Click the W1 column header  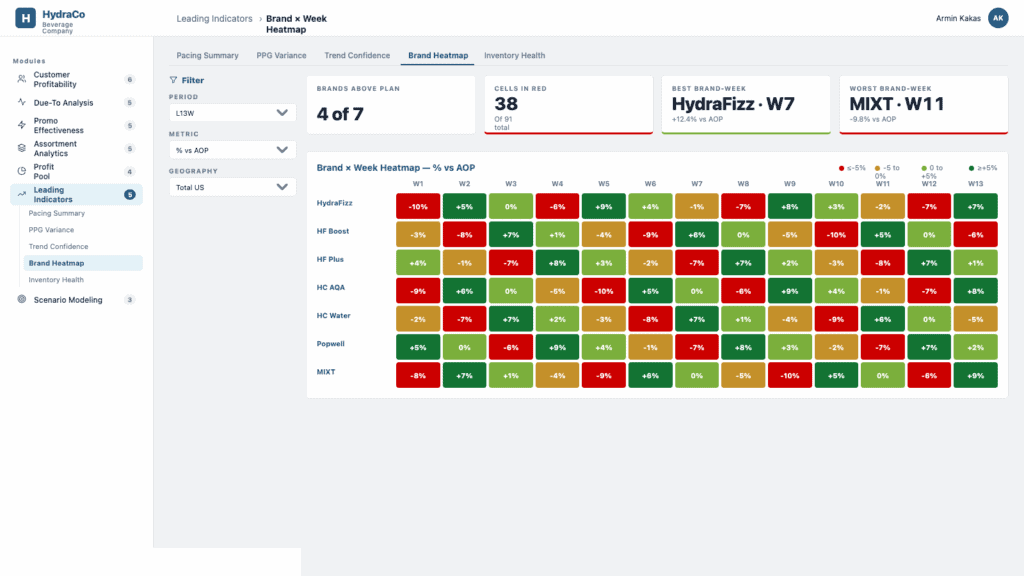[x=418, y=184]
